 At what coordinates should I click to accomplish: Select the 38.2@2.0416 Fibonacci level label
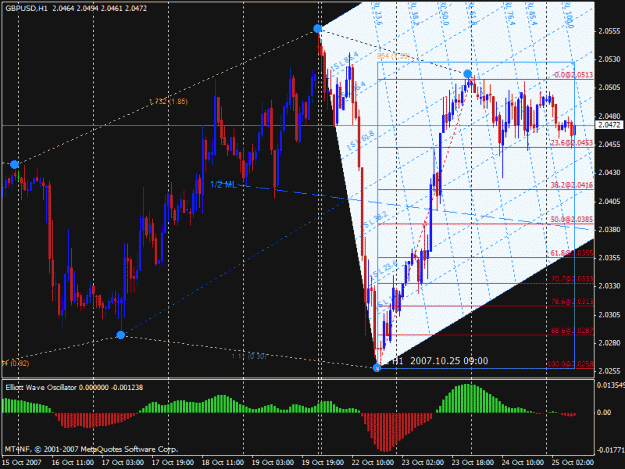tap(572, 185)
